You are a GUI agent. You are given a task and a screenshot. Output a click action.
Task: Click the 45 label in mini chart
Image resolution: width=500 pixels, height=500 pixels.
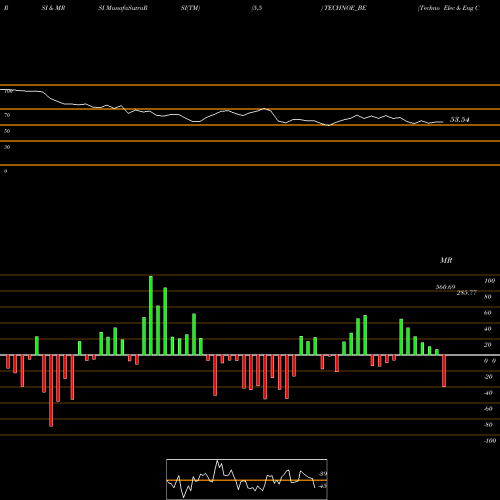point(323,486)
